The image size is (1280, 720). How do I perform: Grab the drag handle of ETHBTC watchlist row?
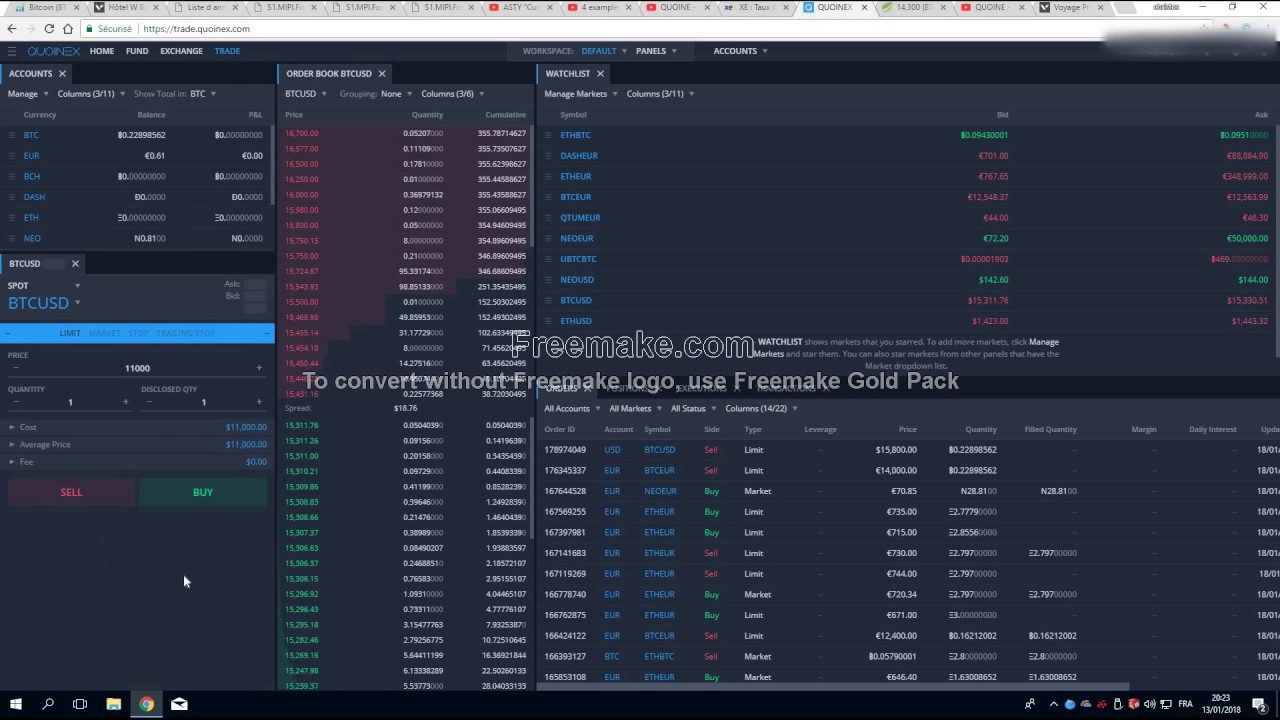point(549,135)
